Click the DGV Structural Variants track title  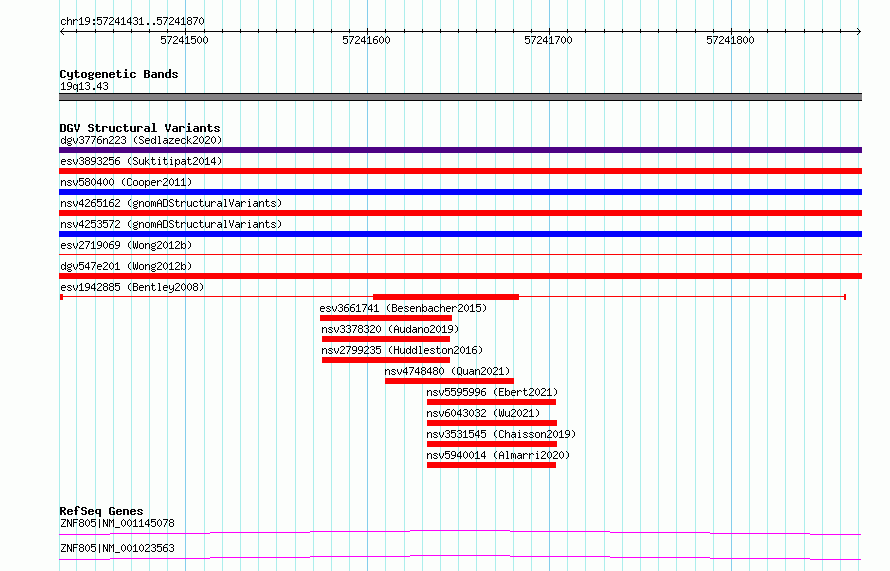coord(140,128)
